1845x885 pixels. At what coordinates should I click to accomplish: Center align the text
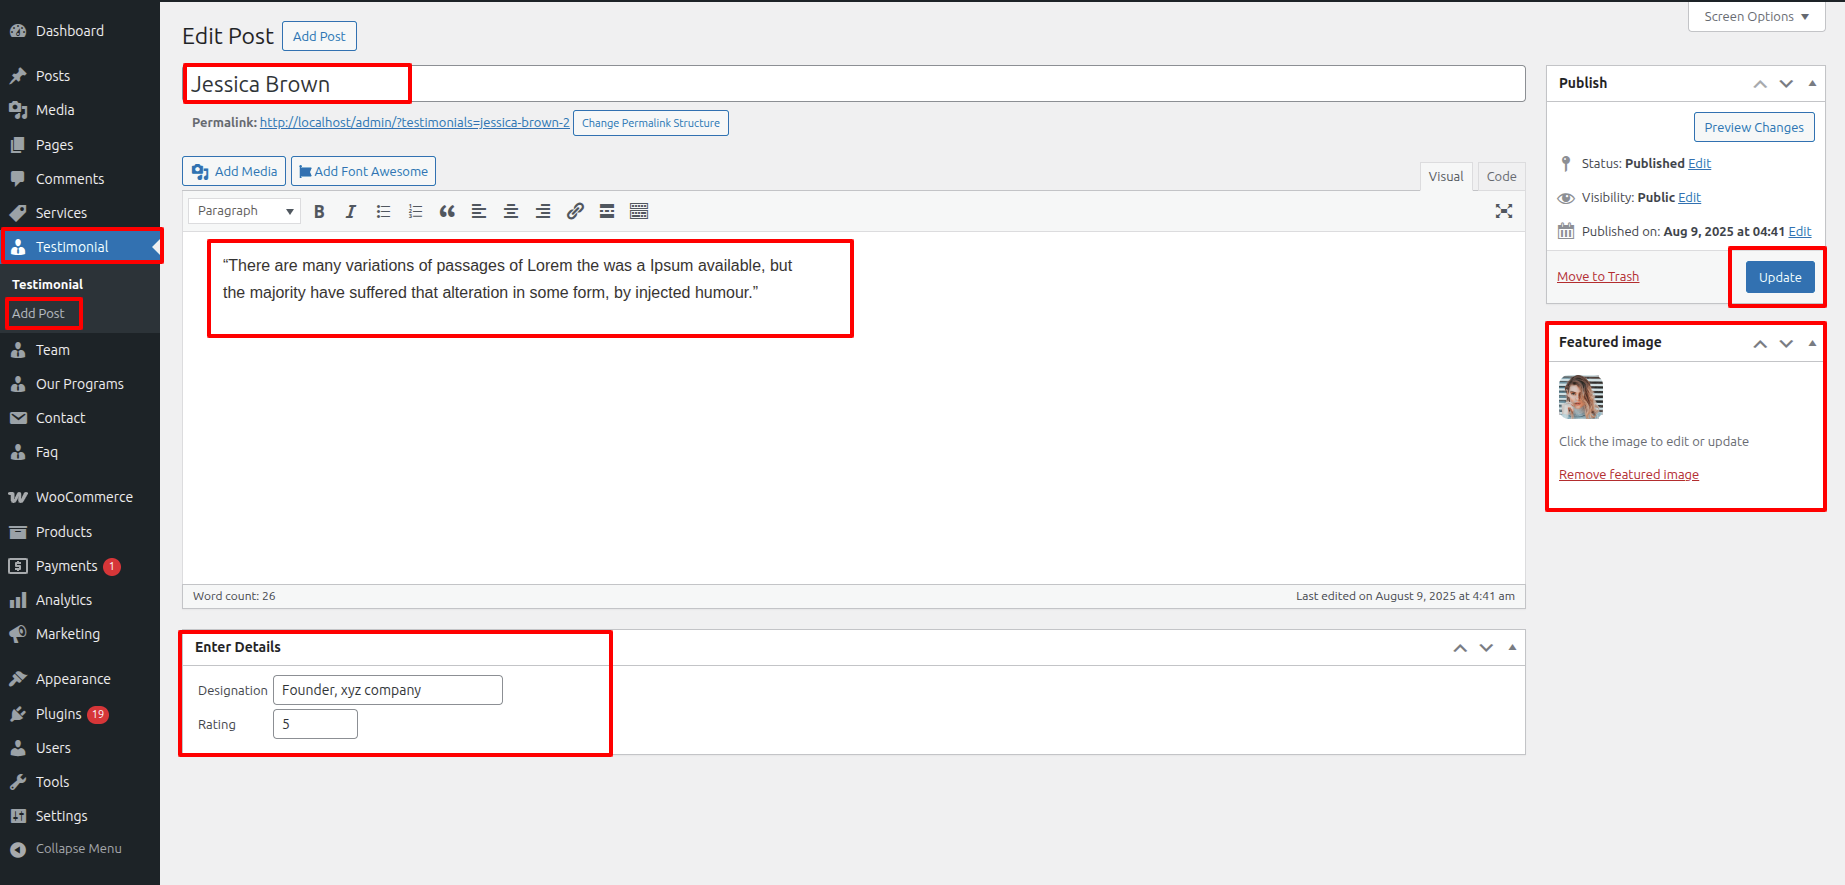511,211
